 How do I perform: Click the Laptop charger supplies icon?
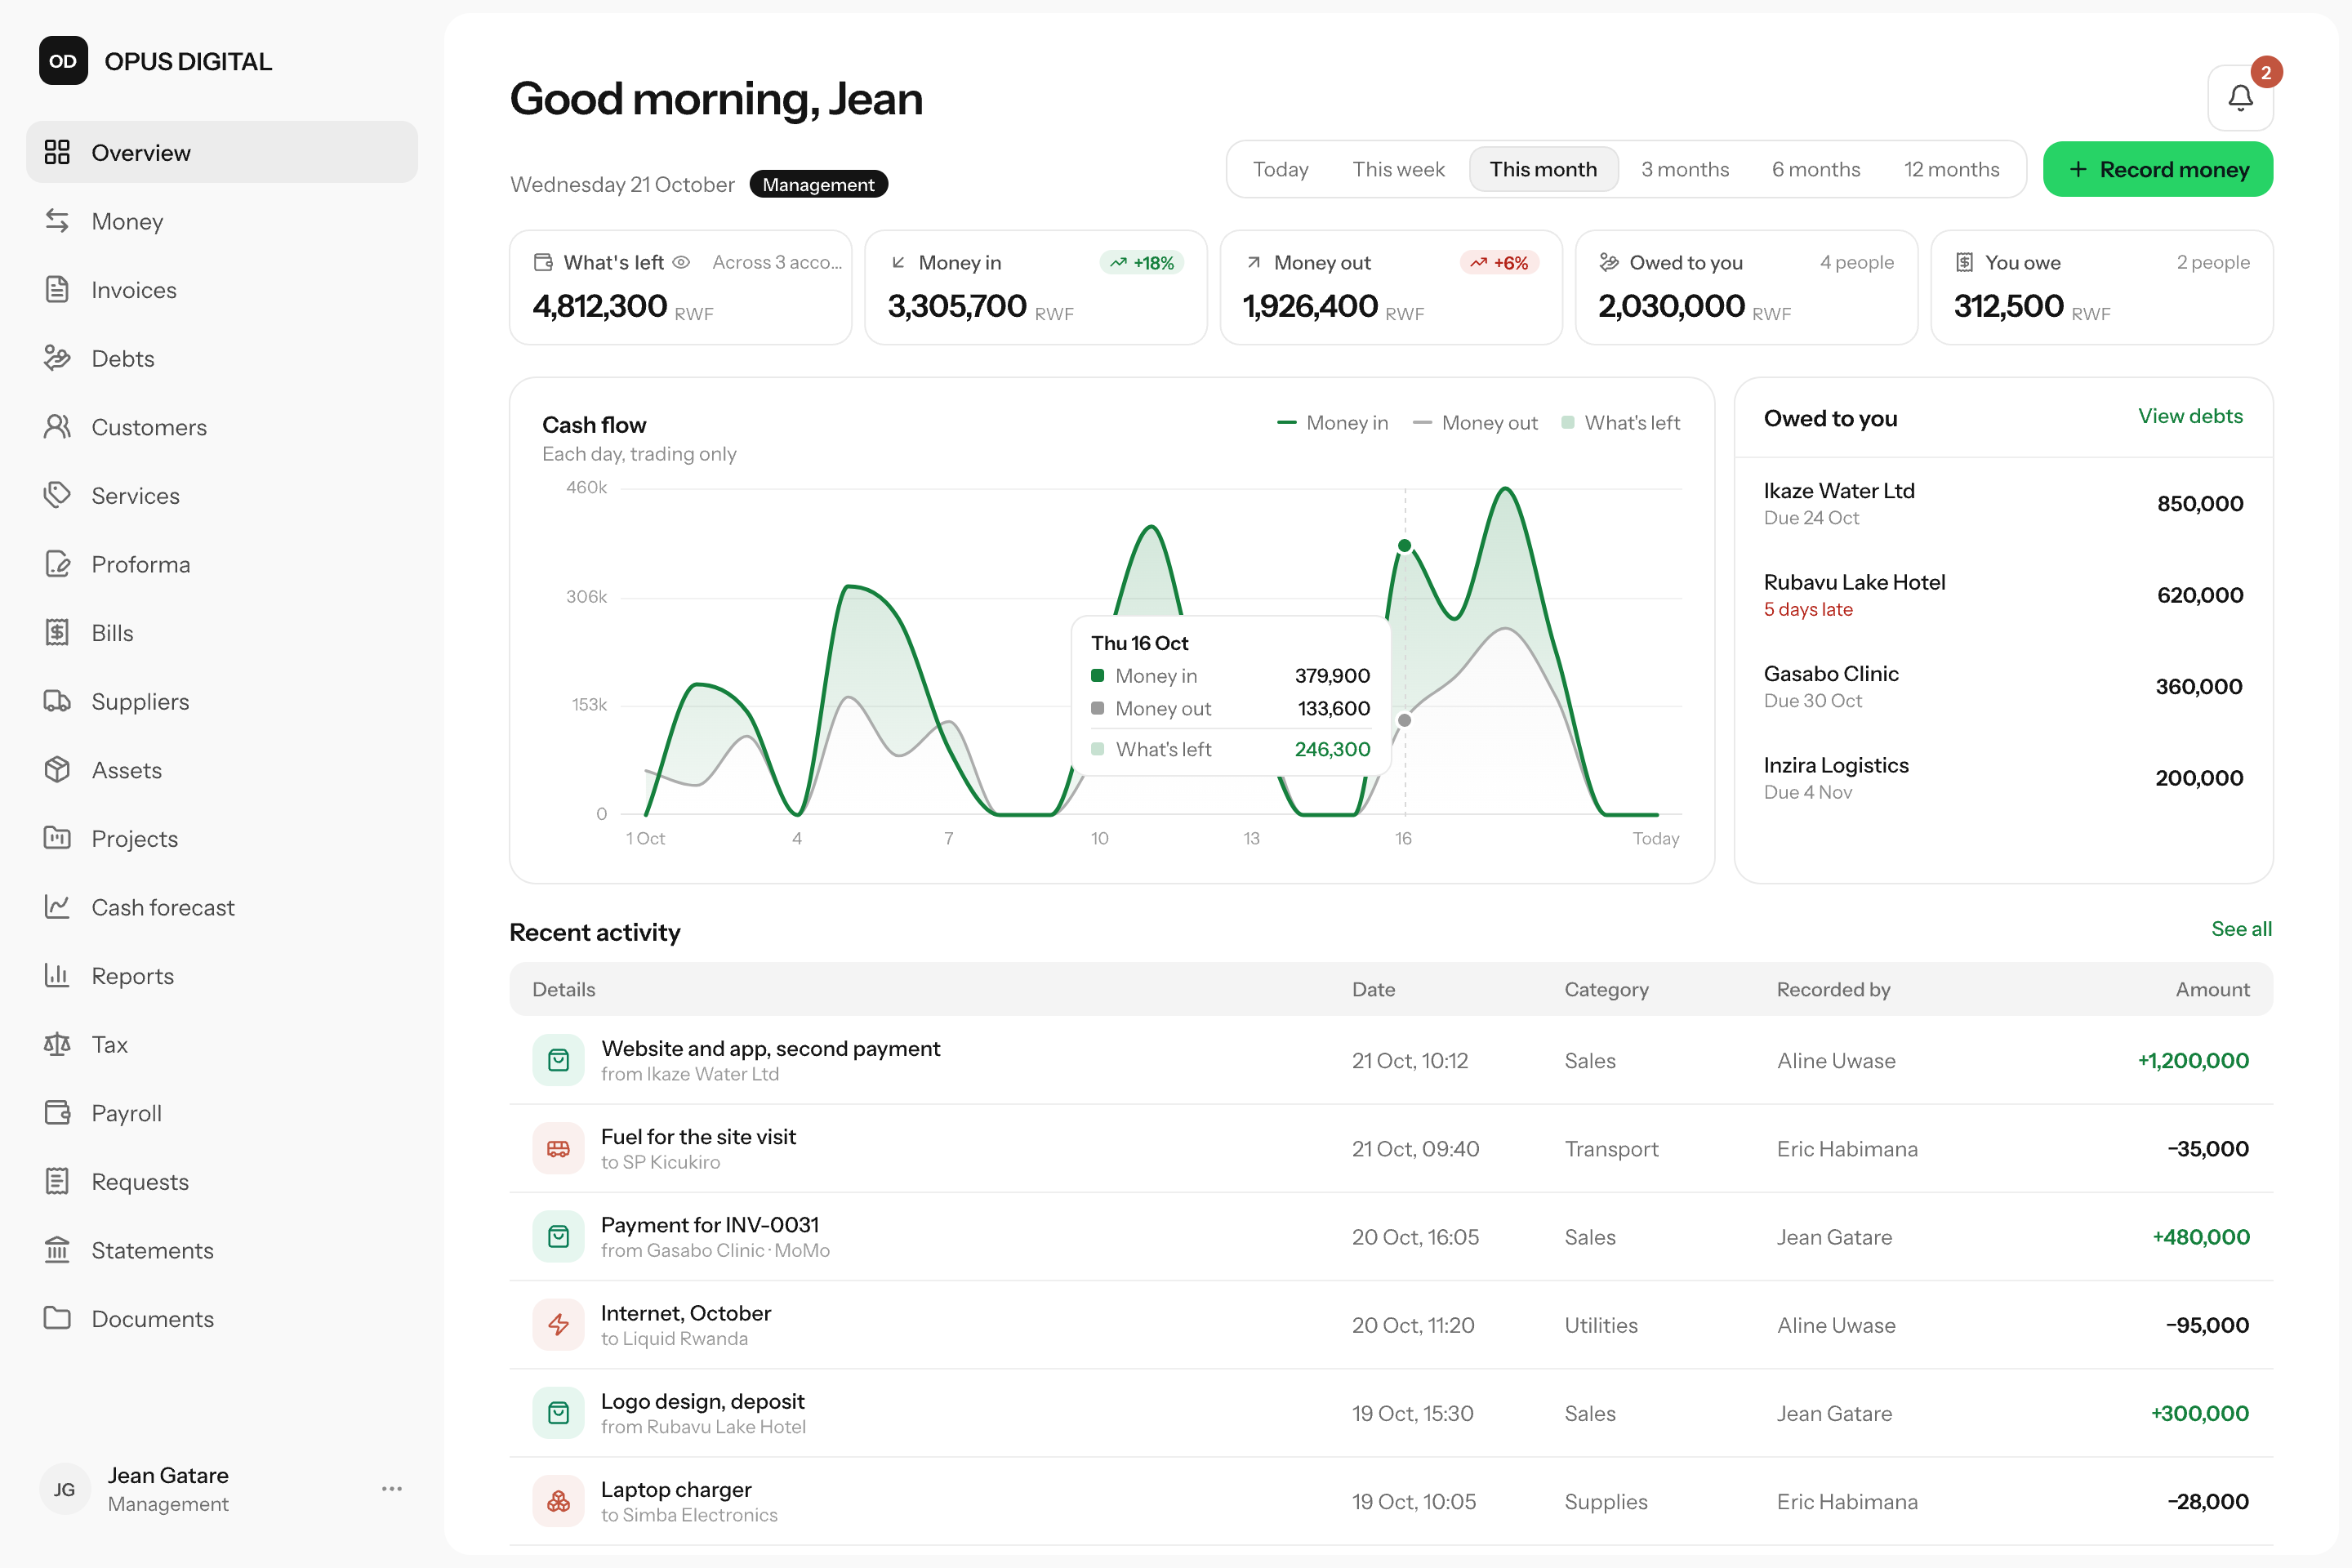tap(558, 1501)
